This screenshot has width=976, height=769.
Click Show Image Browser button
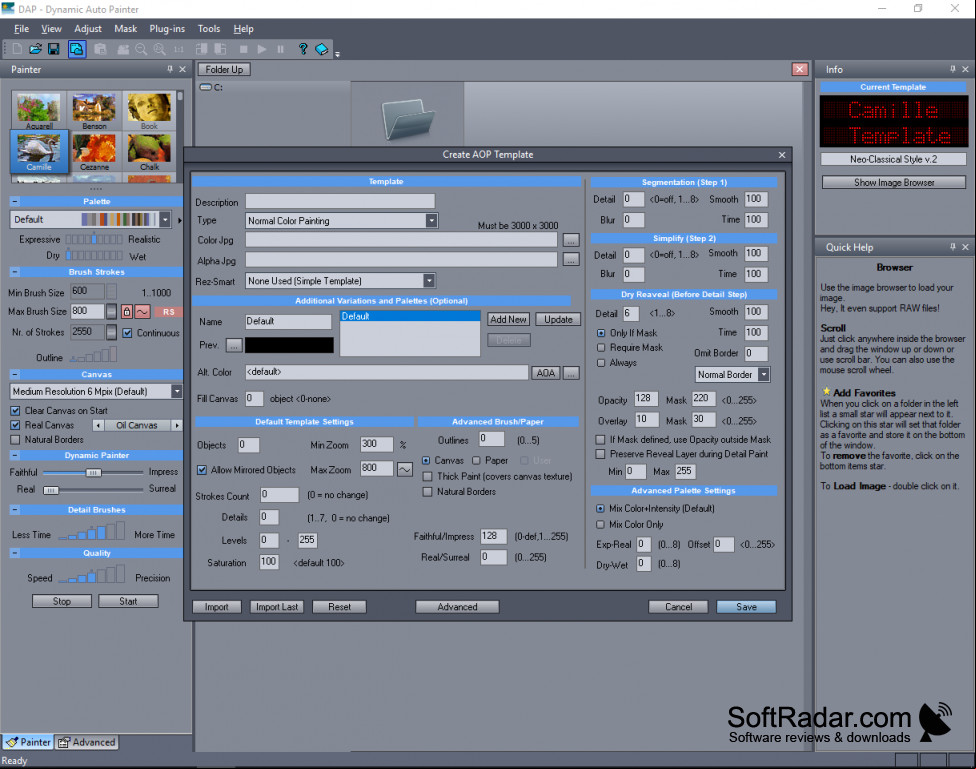(x=894, y=182)
